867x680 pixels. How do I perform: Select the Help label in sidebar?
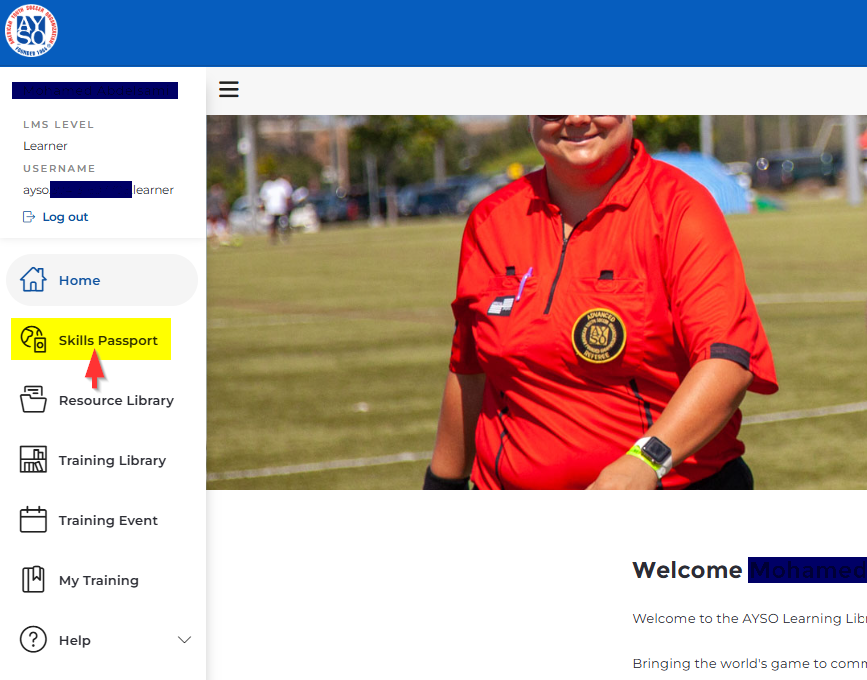coord(74,641)
